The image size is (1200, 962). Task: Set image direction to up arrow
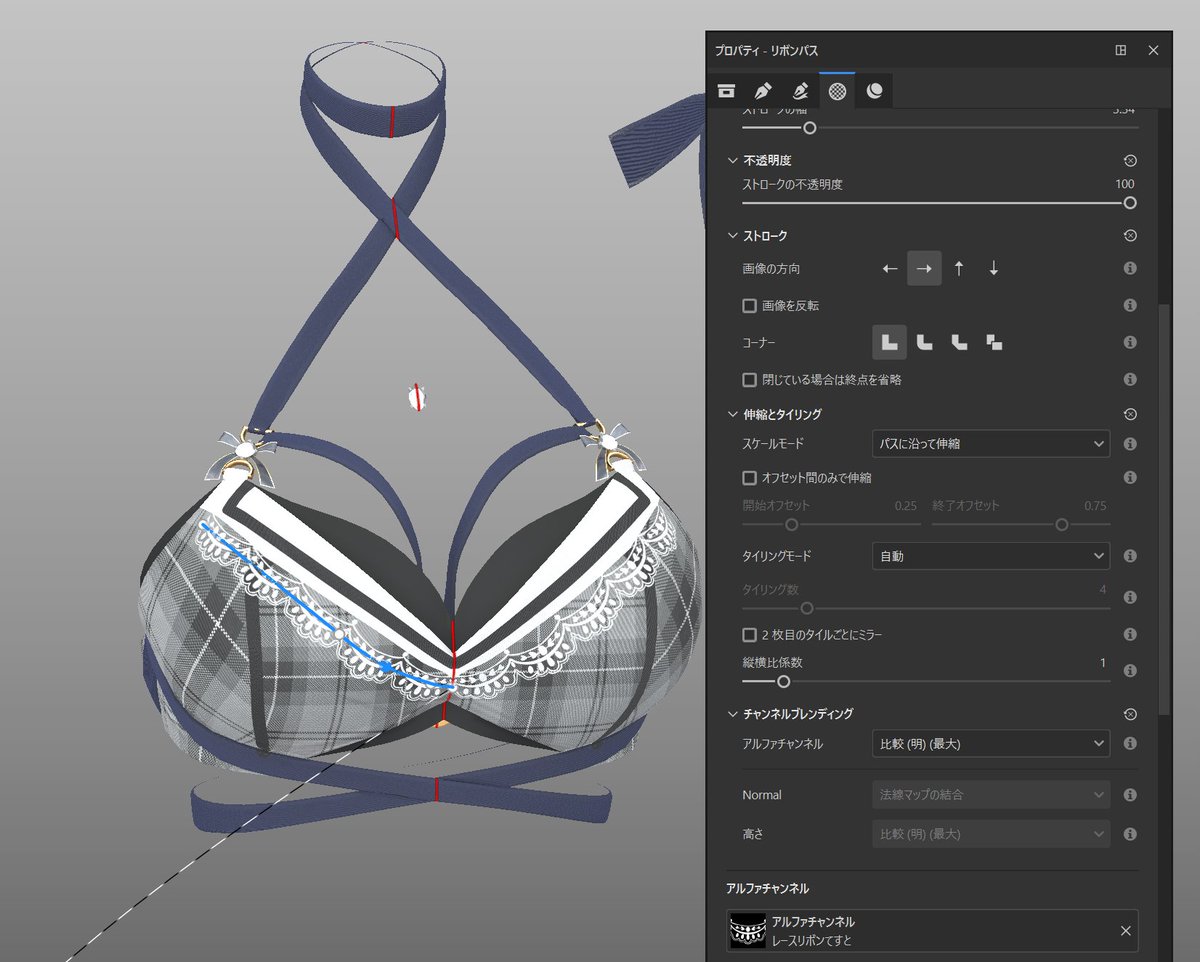tap(959, 269)
